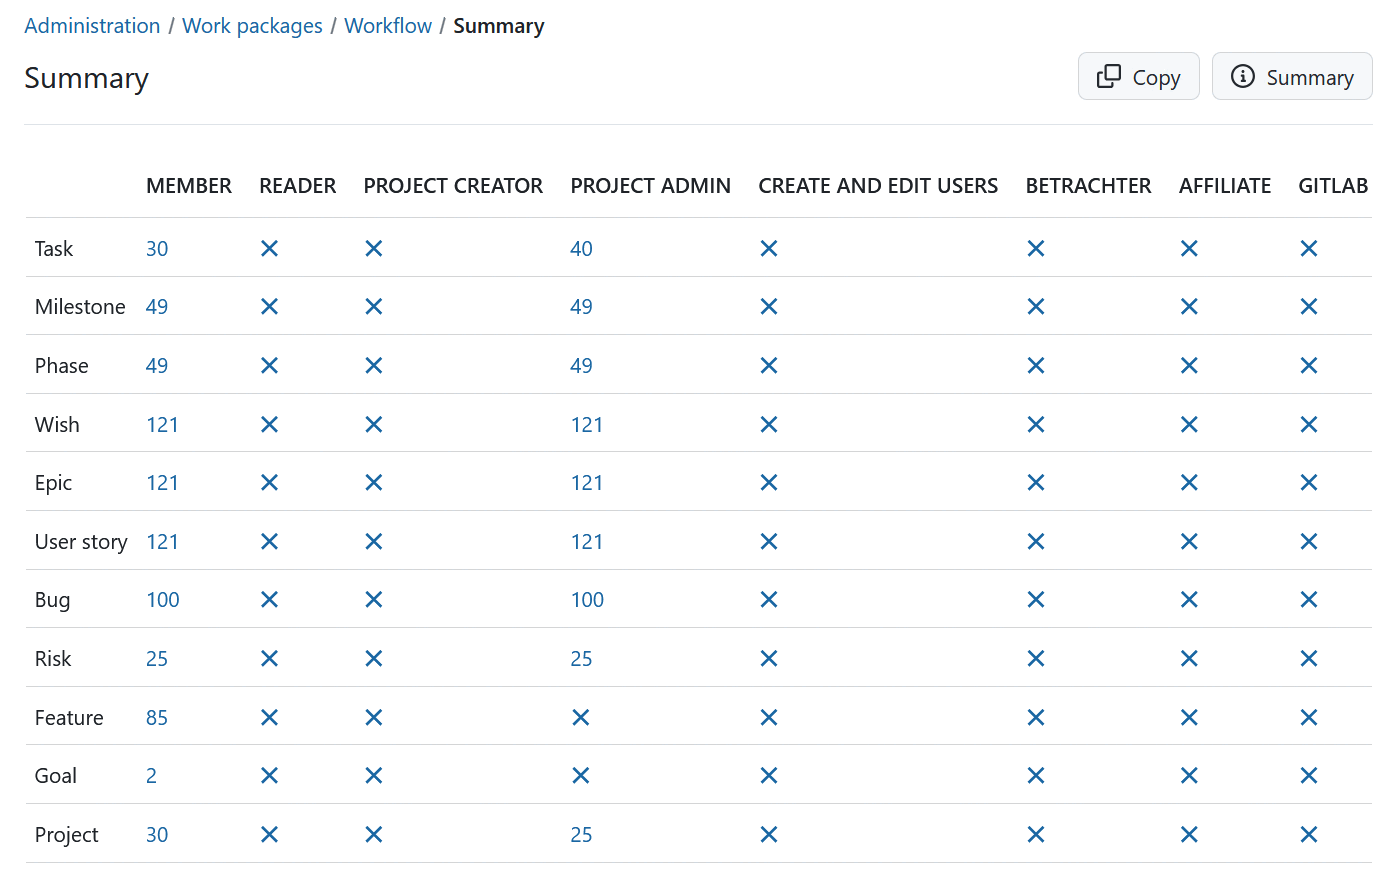
Task: Click the X icon for Bug under Betrachter
Action: point(1035,599)
